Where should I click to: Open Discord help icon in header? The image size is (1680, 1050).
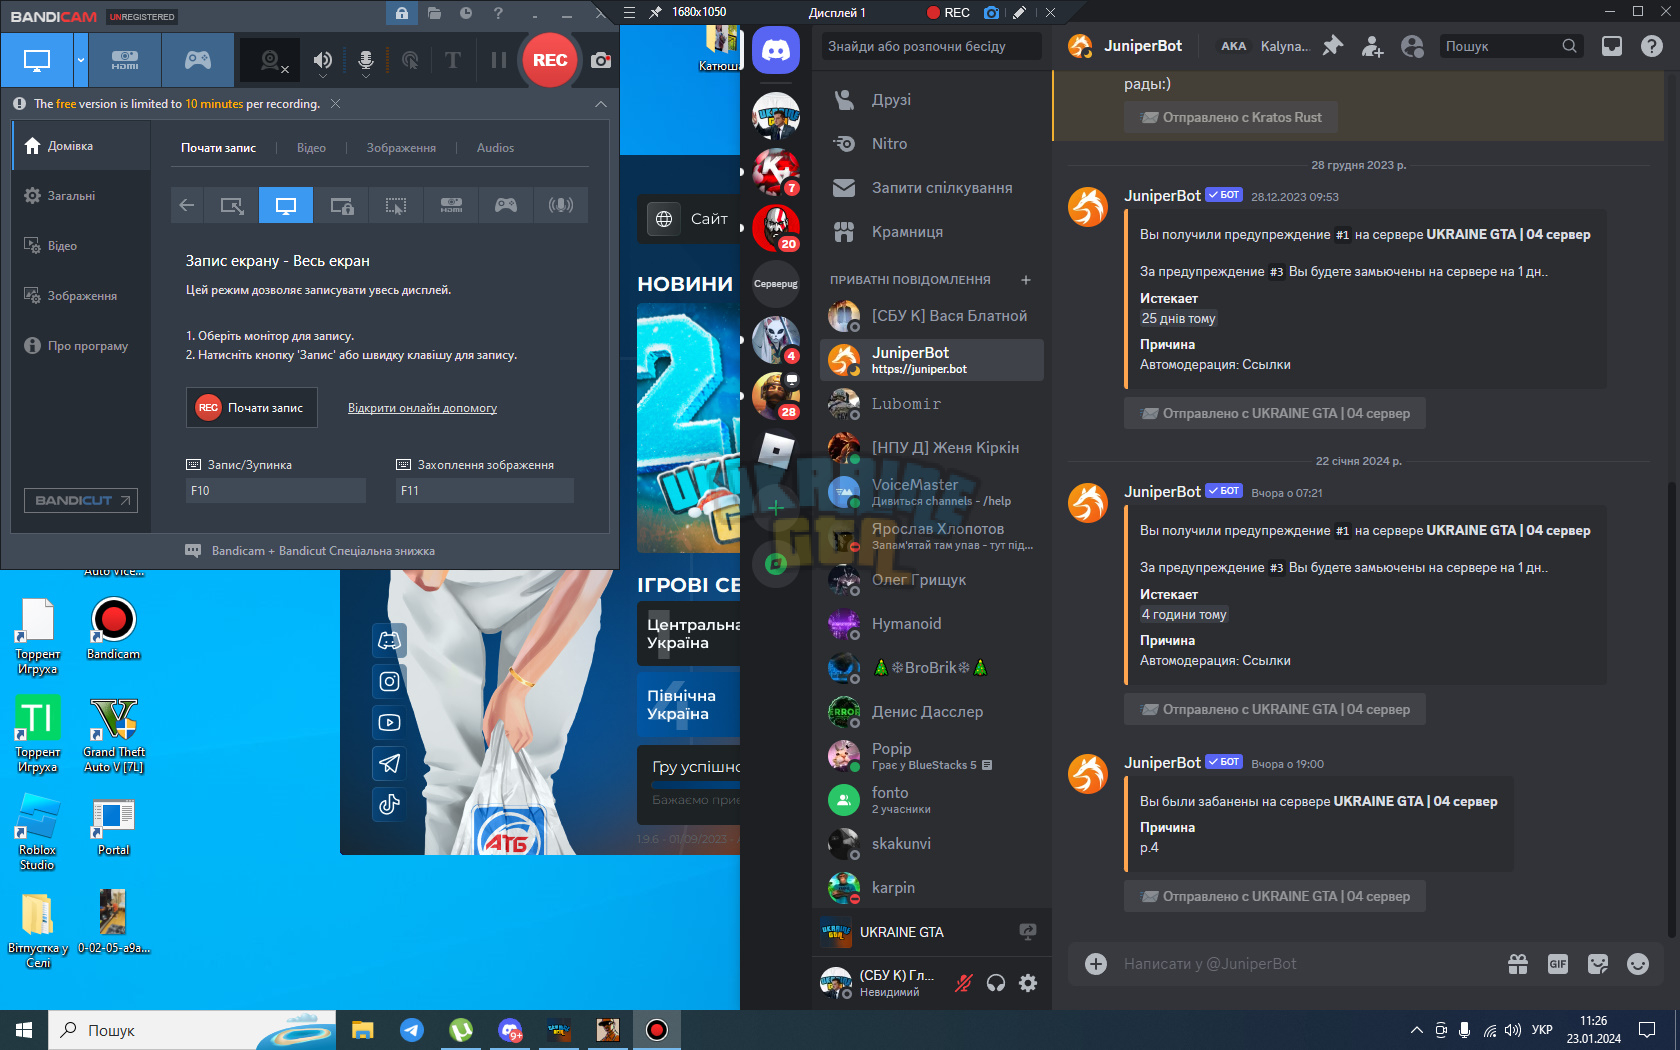1652,46
